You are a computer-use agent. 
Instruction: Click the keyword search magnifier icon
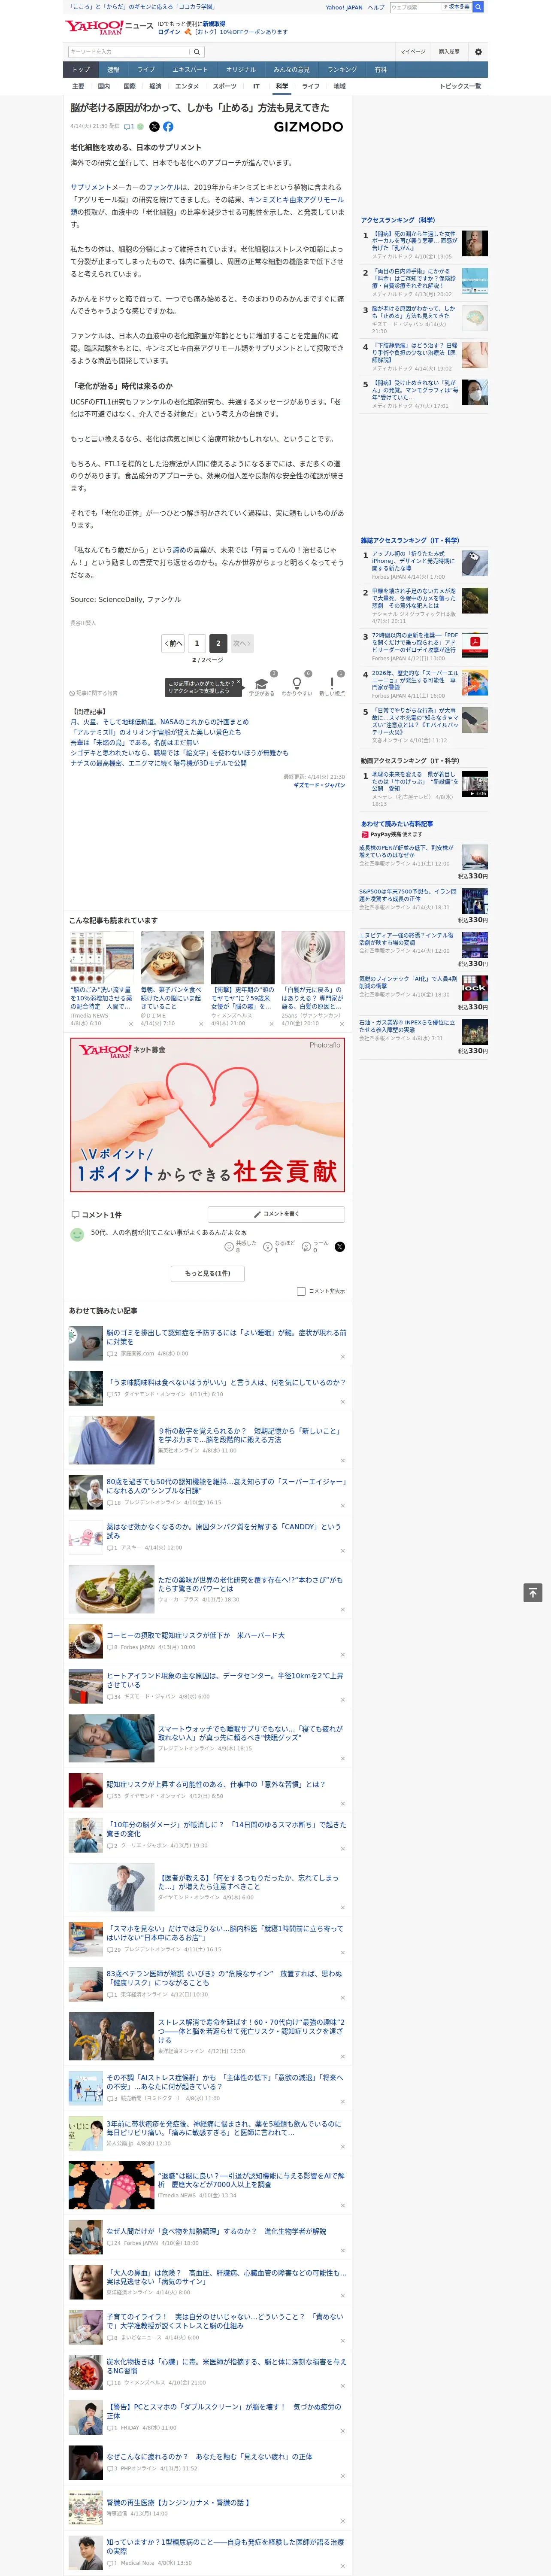[x=197, y=51]
